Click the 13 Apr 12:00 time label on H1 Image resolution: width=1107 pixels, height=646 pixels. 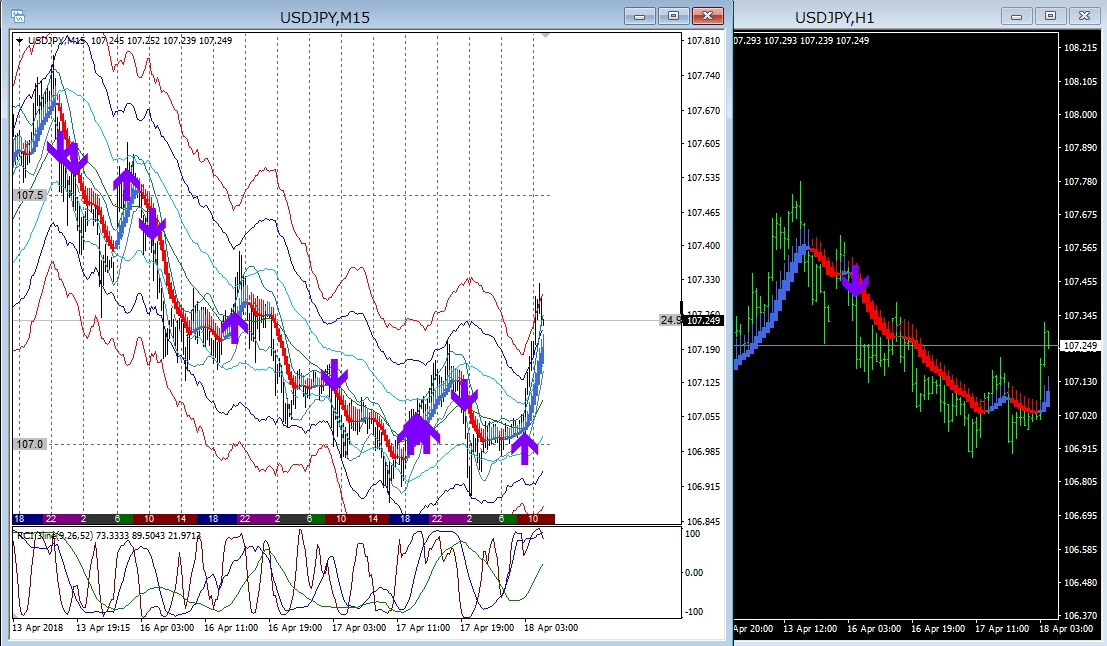pos(810,628)
